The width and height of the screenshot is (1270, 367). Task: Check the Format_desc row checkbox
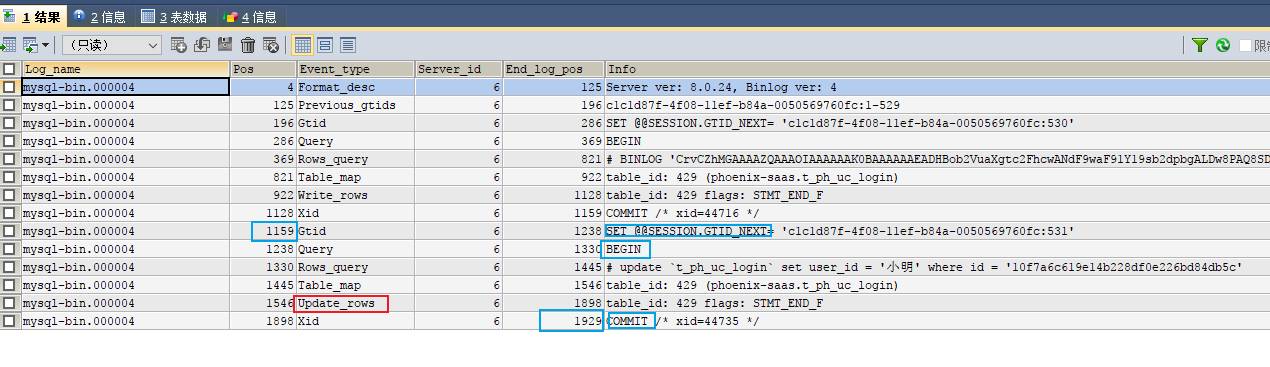(9, 87)
